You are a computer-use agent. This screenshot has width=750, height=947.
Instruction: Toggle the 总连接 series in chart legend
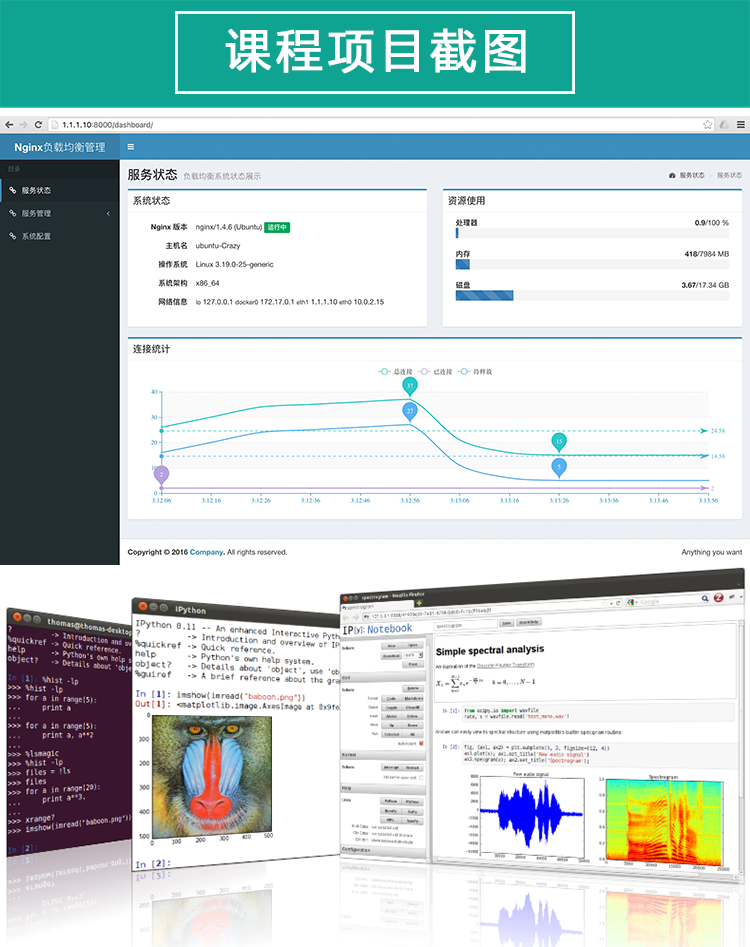[396, 371]
